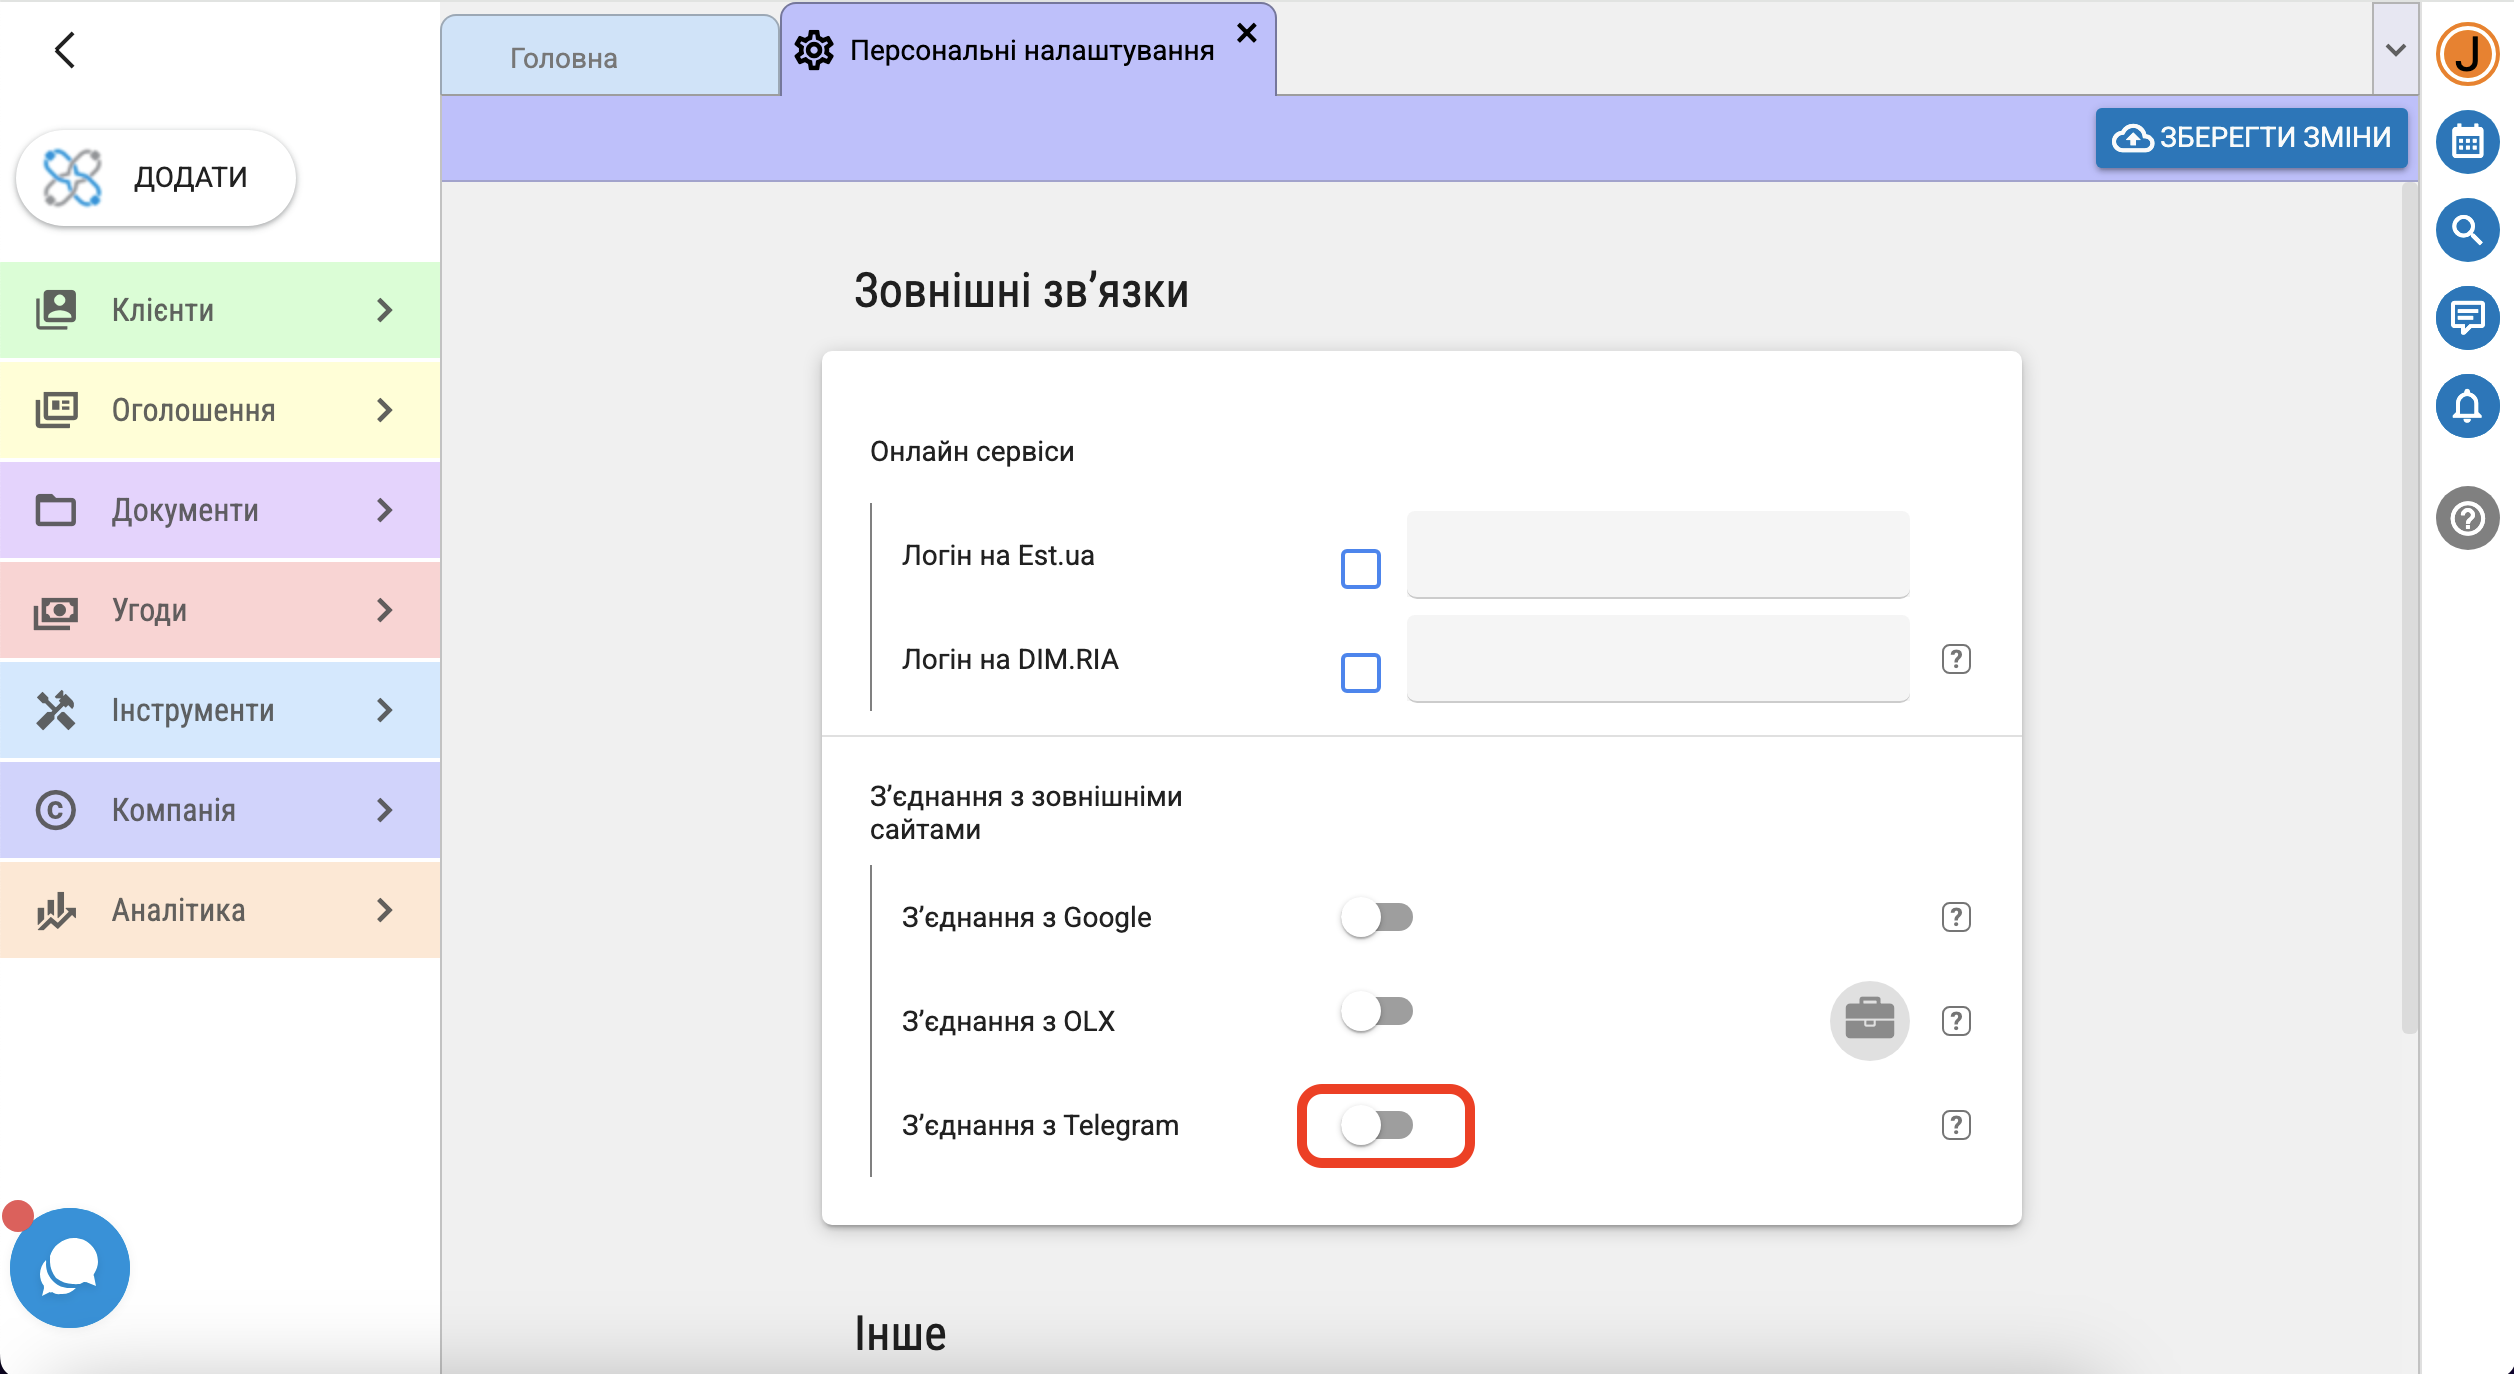Toggle the Google connection switch
The image size is (2514, 1374).
point(1377,917)
